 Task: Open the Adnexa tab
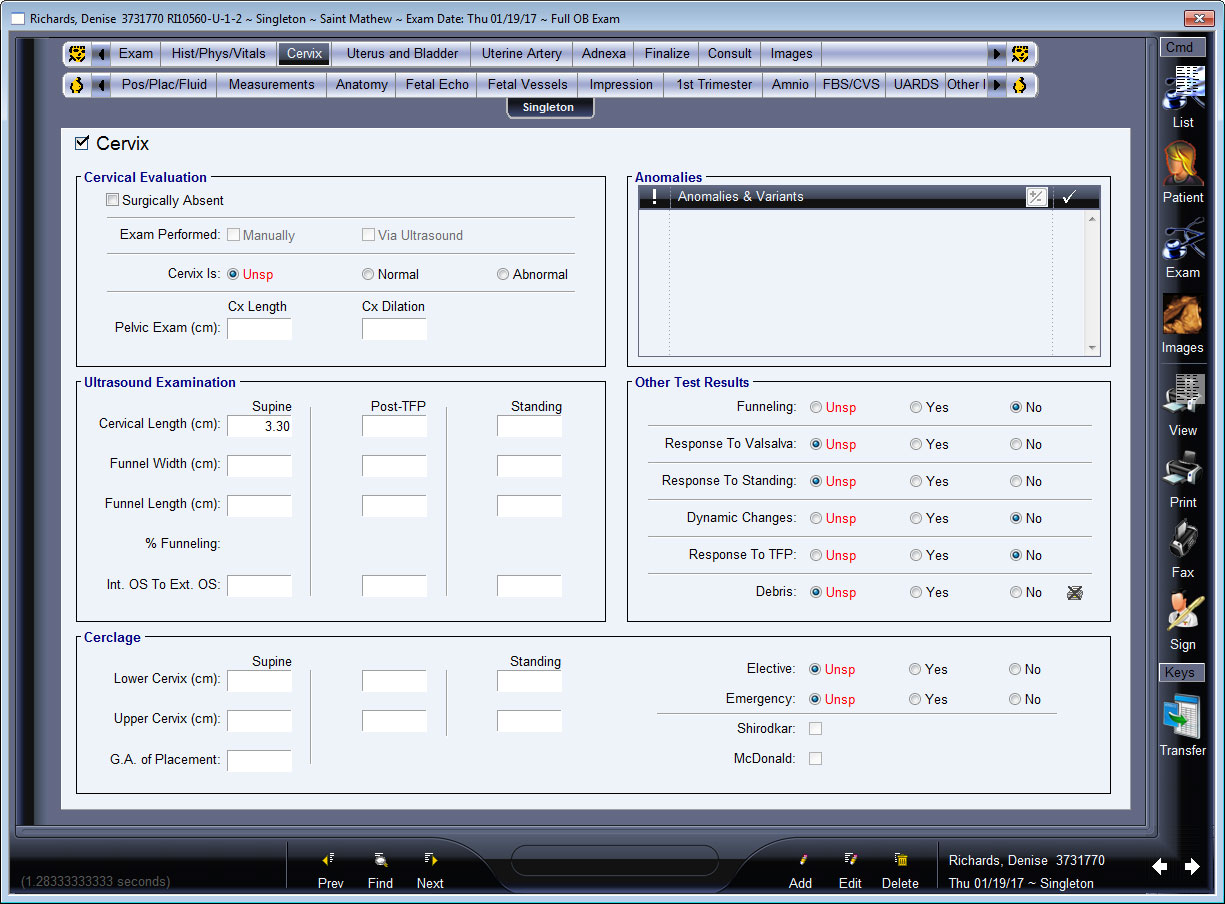604,54
